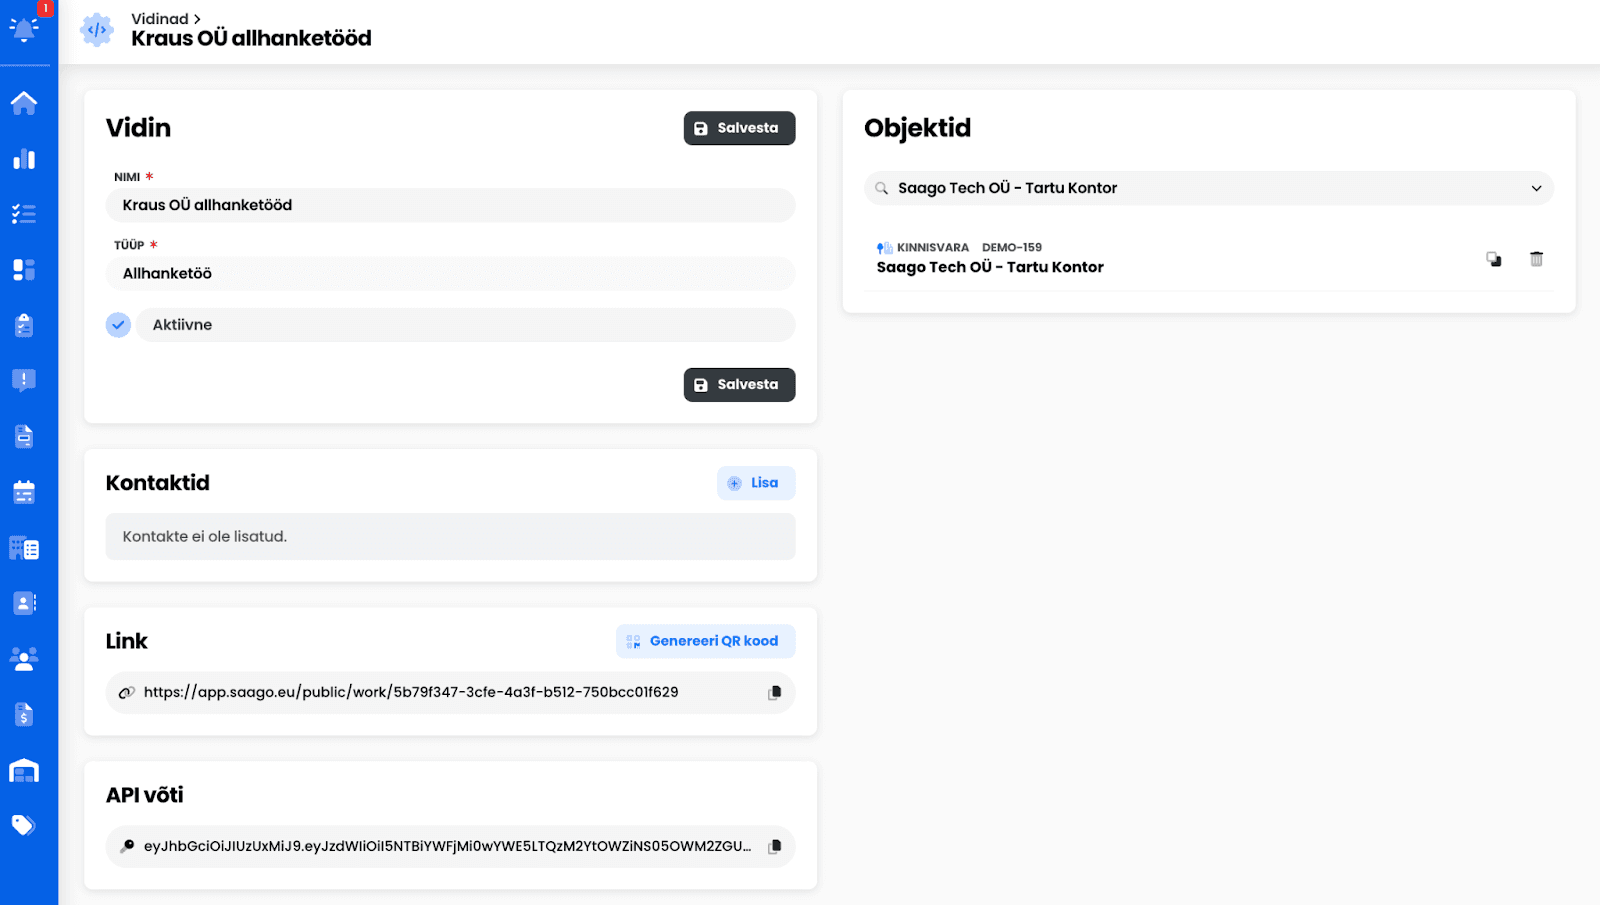Open the contact book icon in sidebar

[x=24, y=603]
